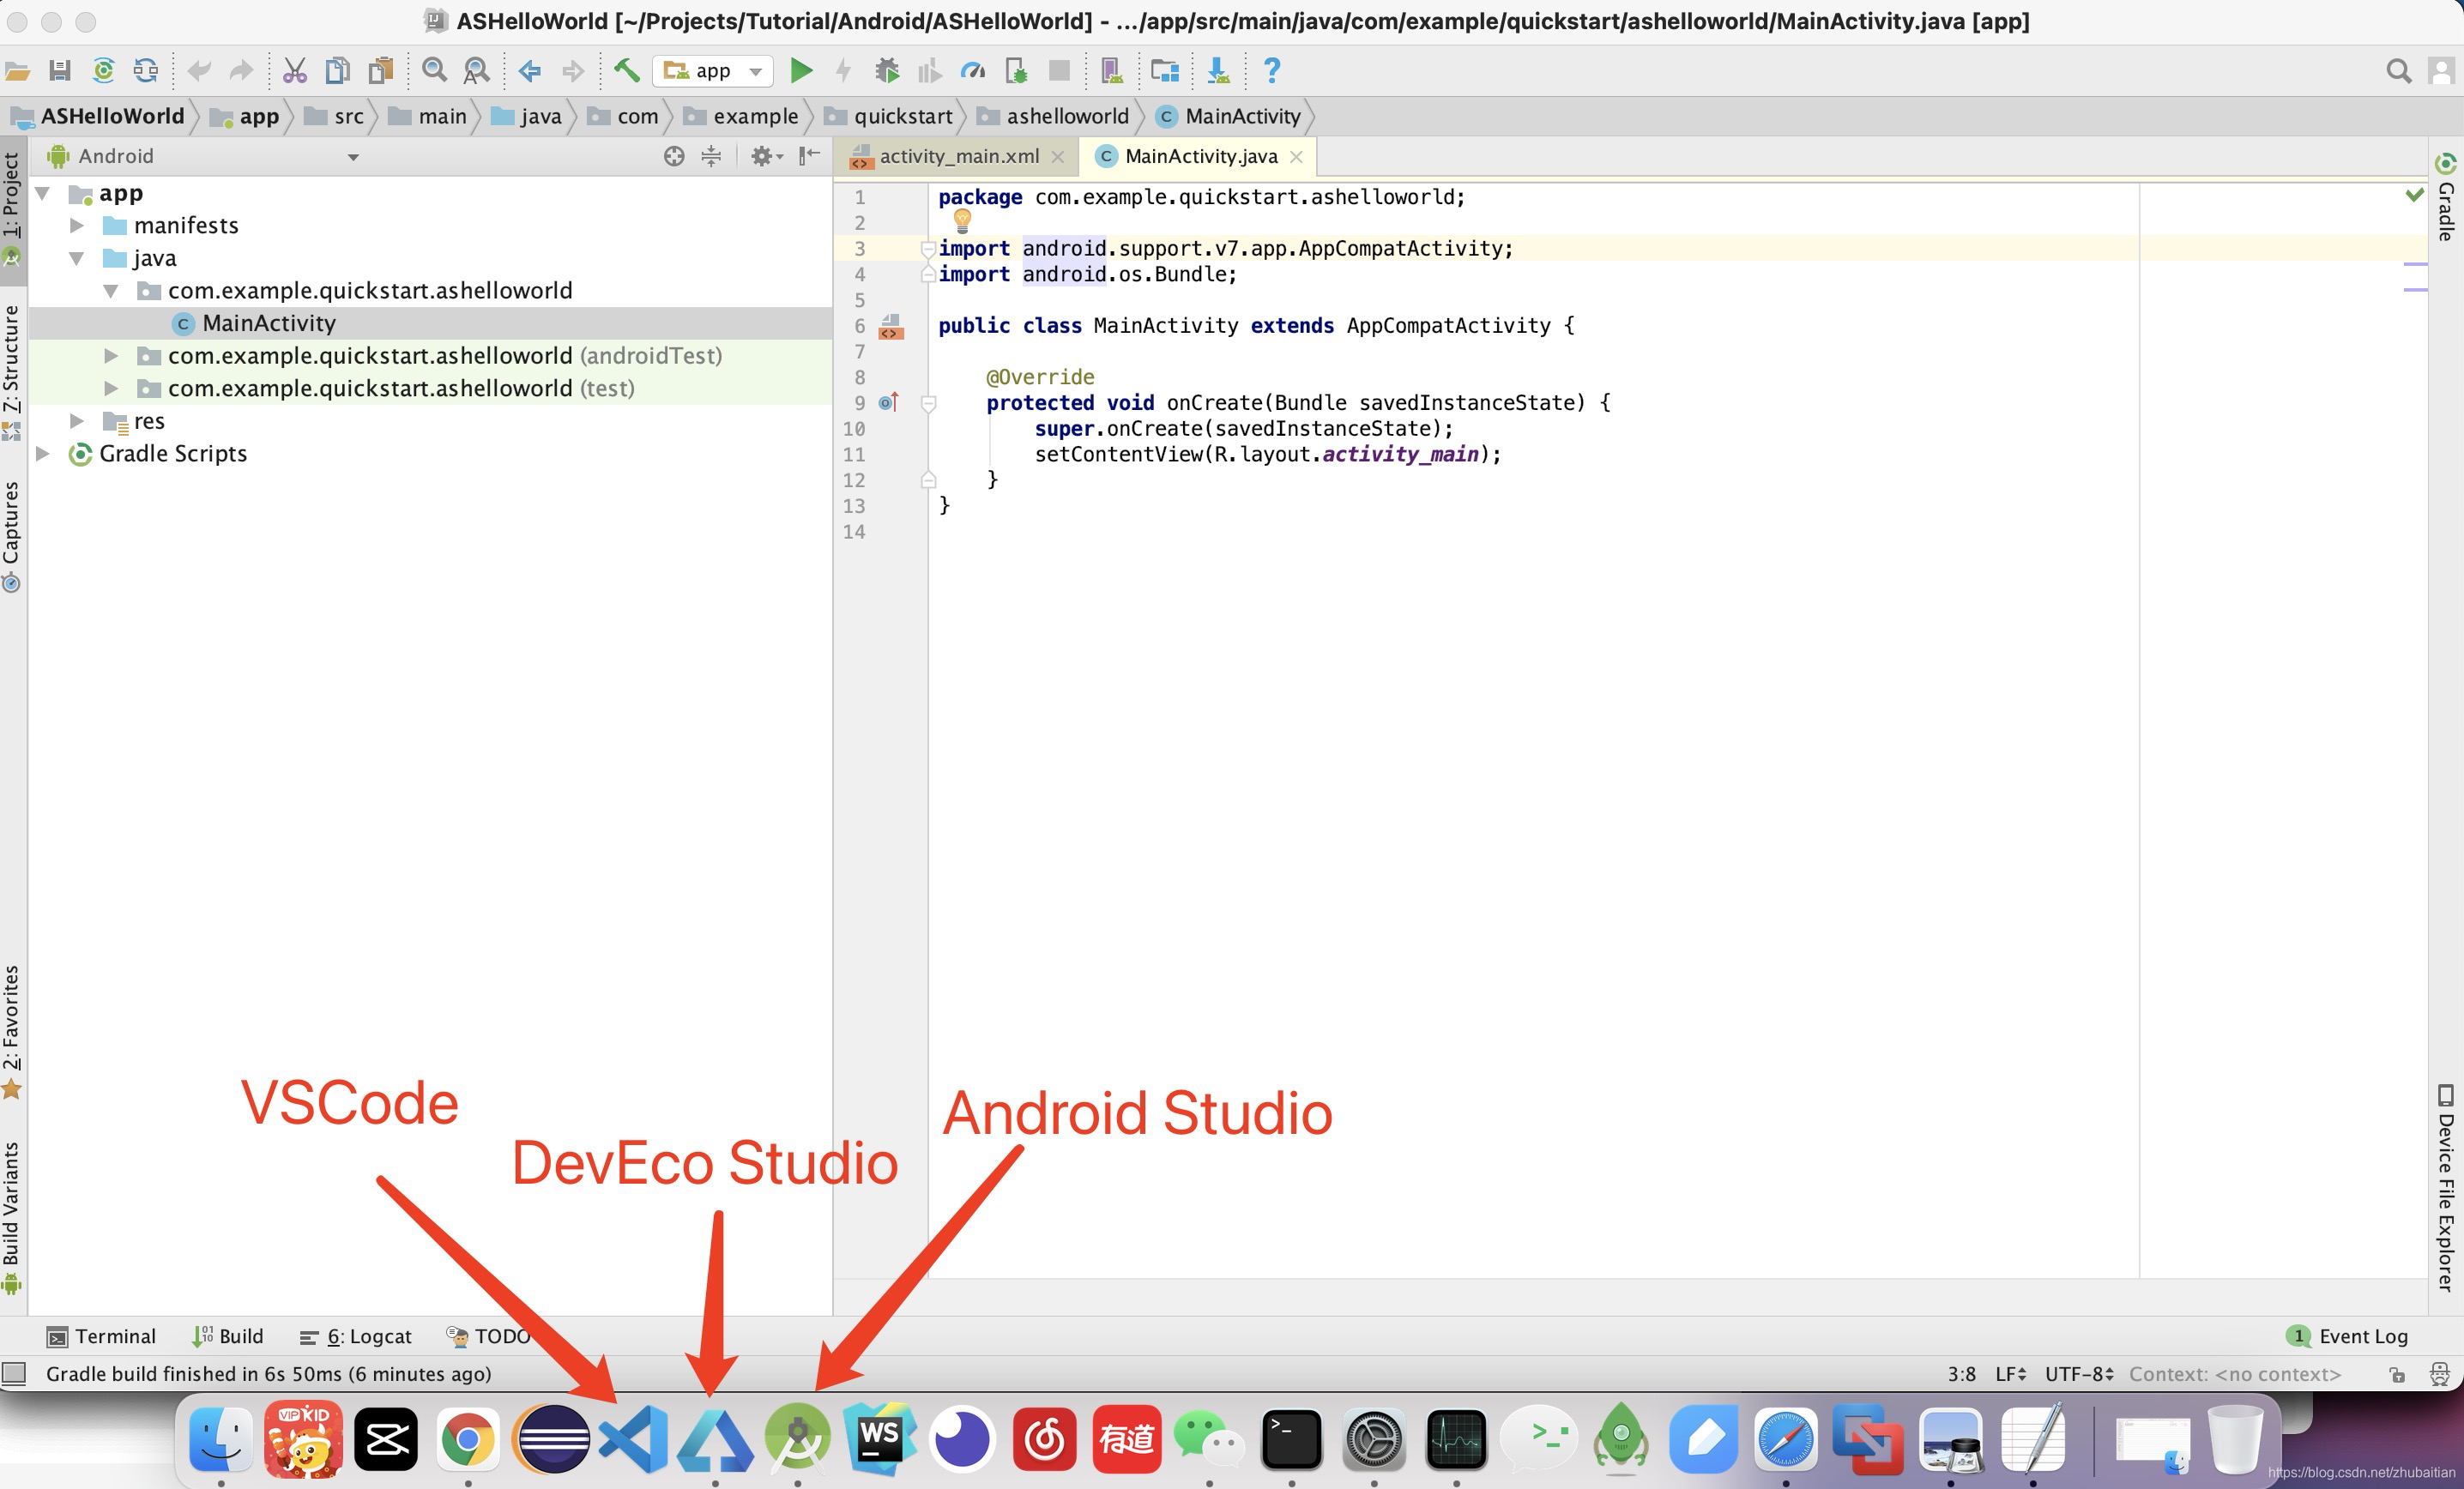Toggle the Gradle side tool window

(x=2446, y=200)
